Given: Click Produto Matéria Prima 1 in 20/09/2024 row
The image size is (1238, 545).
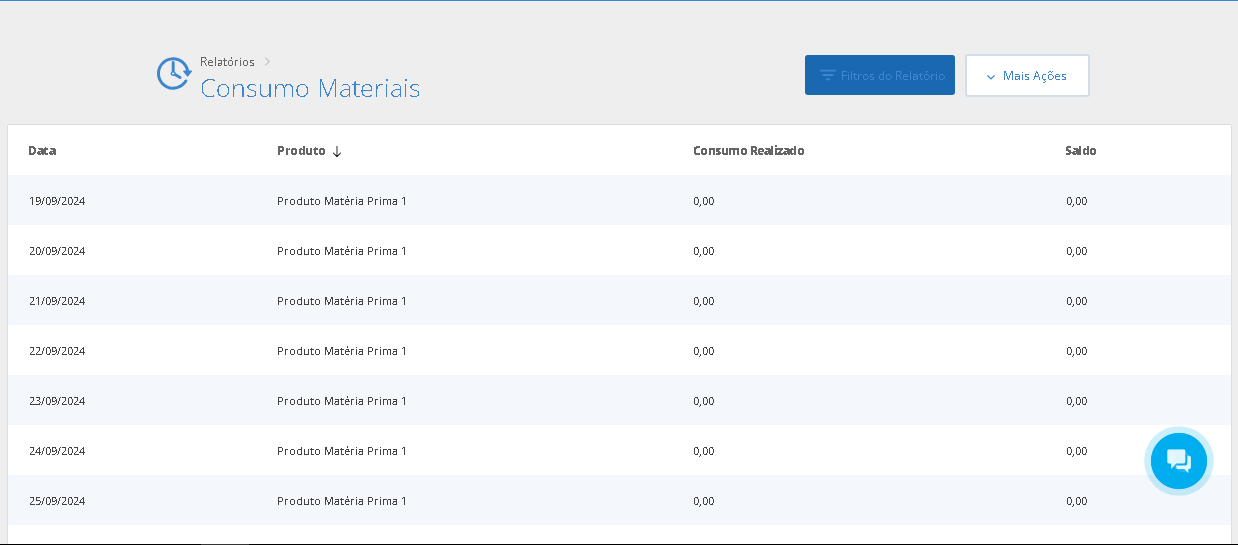Looking at the screenshot, I should [342, 251].
